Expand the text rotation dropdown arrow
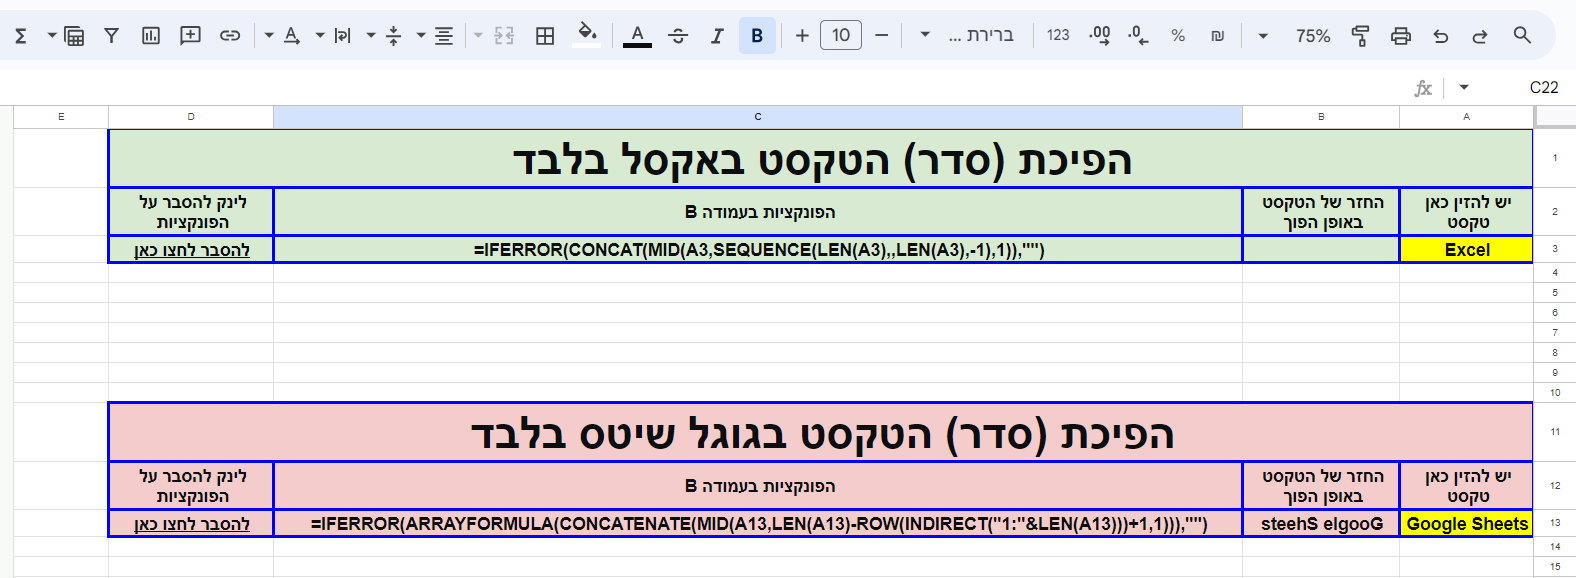The height and width of the screenshot is (578, 1576). pos(269,36)
